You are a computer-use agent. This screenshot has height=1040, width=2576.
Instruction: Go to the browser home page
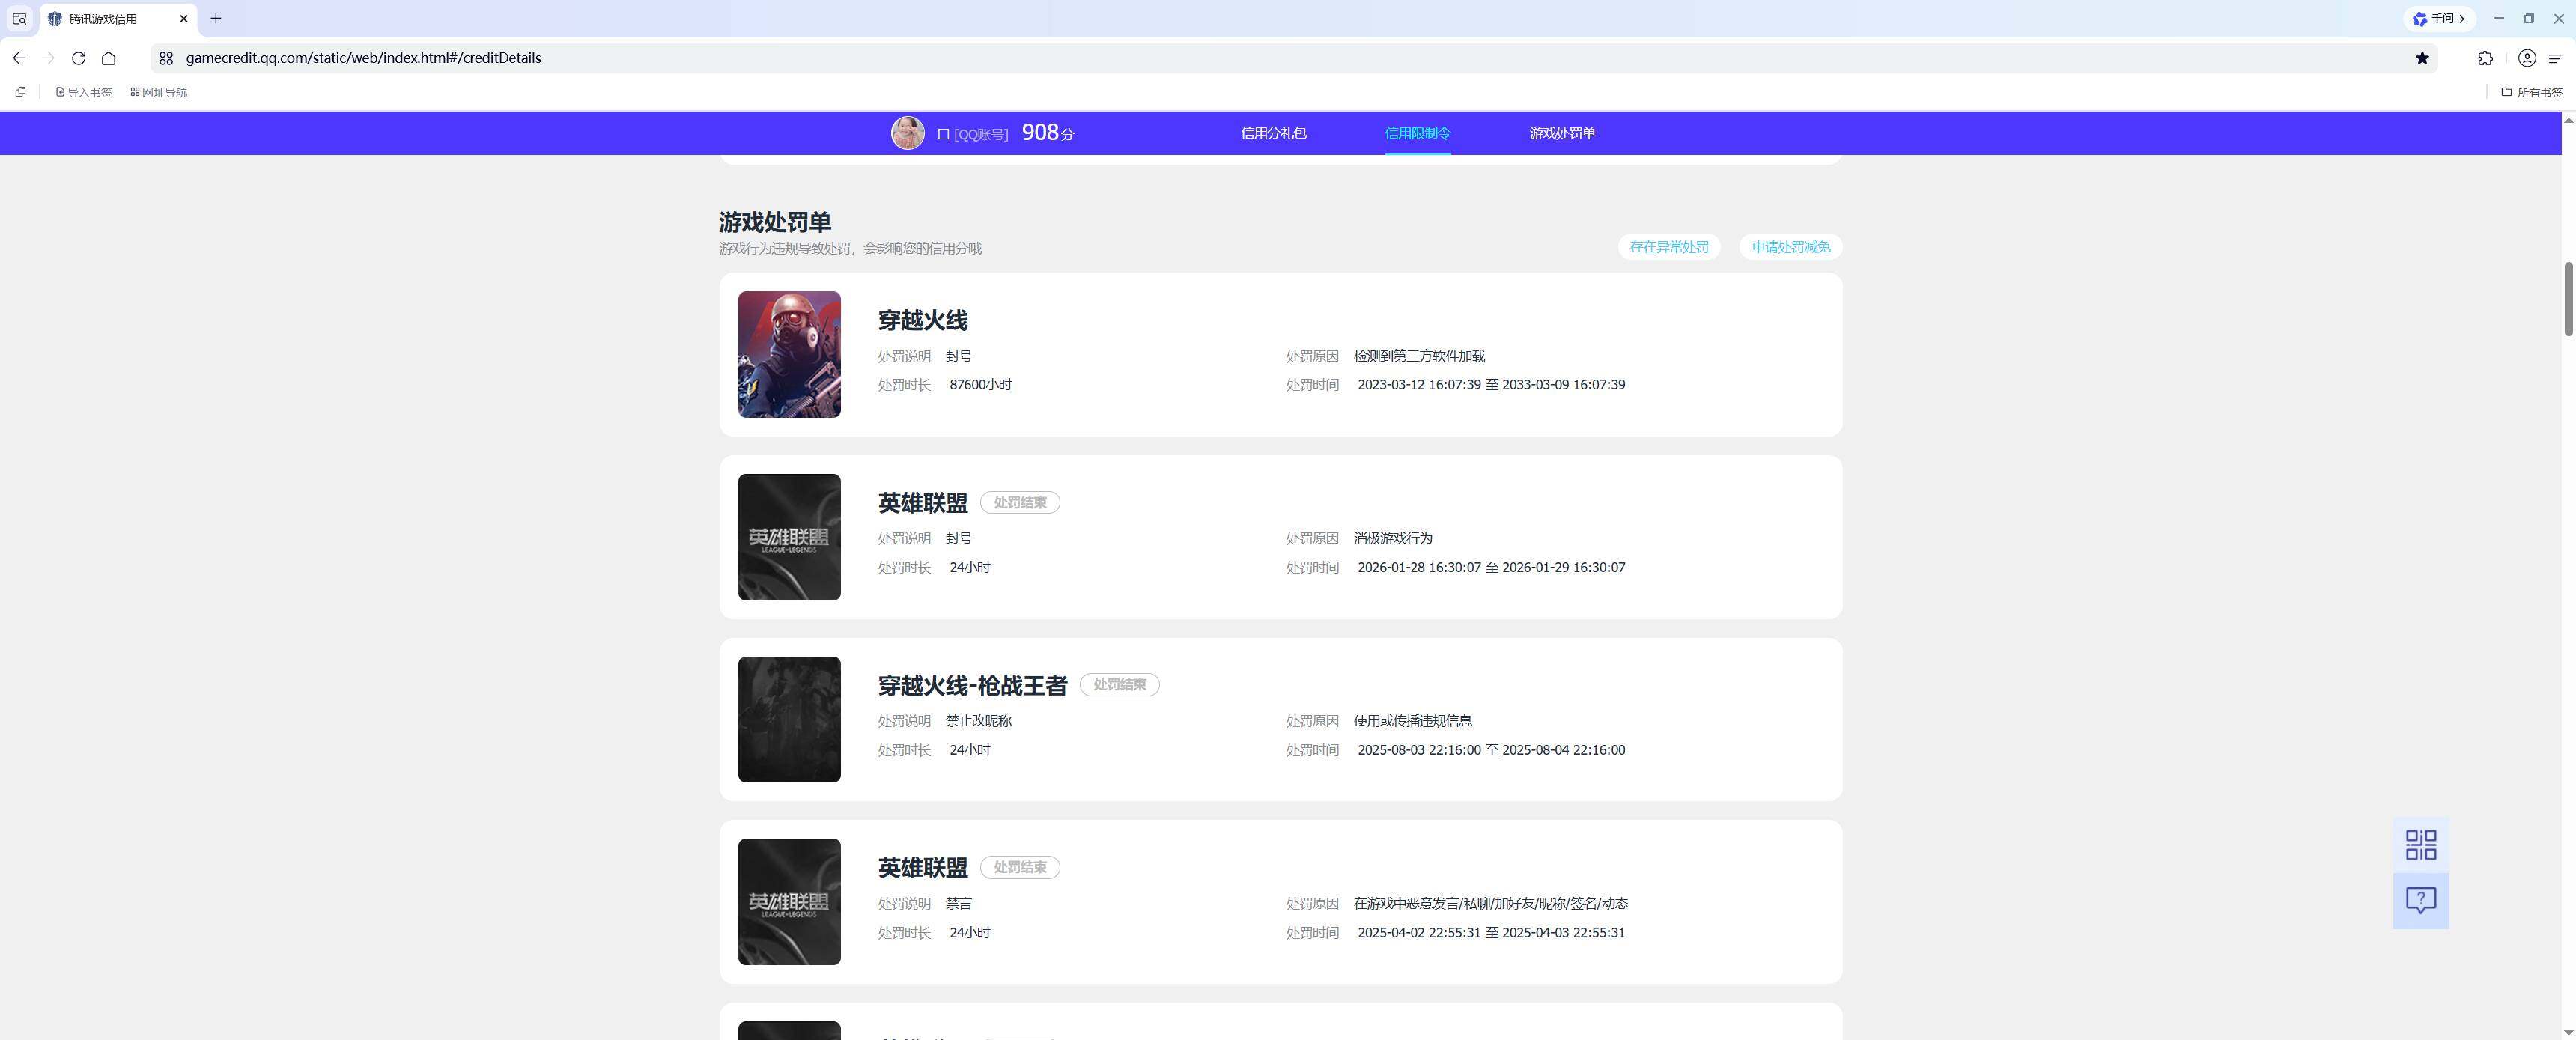[109, 58]
